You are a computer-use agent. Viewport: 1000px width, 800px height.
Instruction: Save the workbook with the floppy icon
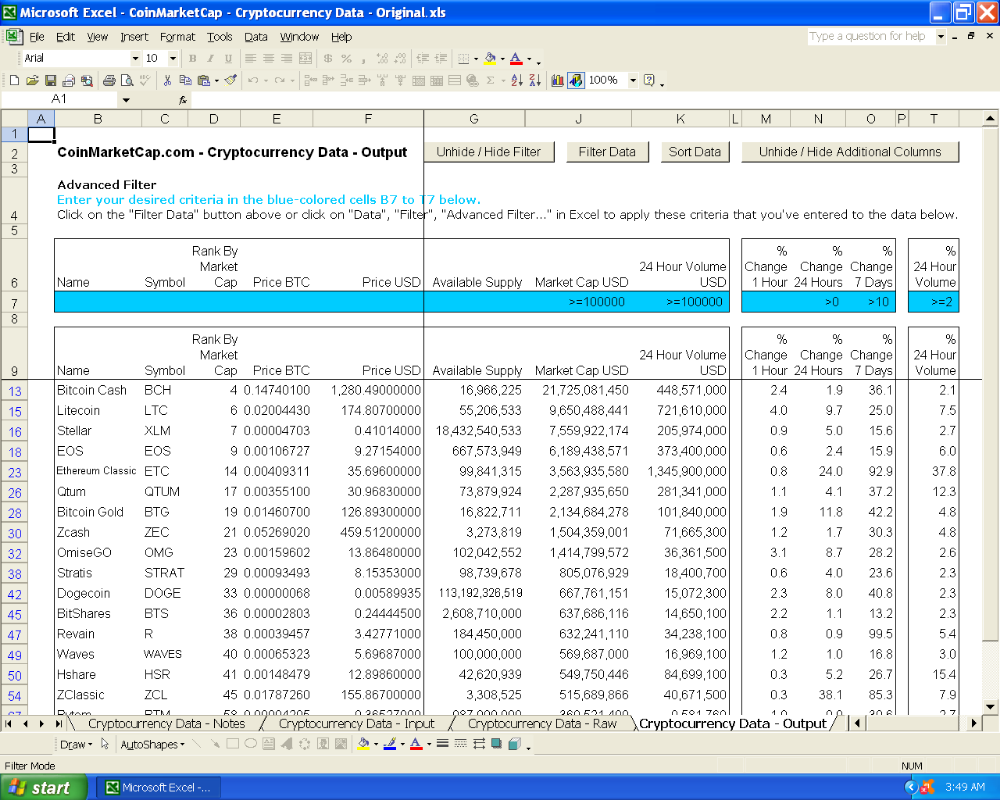50,80
